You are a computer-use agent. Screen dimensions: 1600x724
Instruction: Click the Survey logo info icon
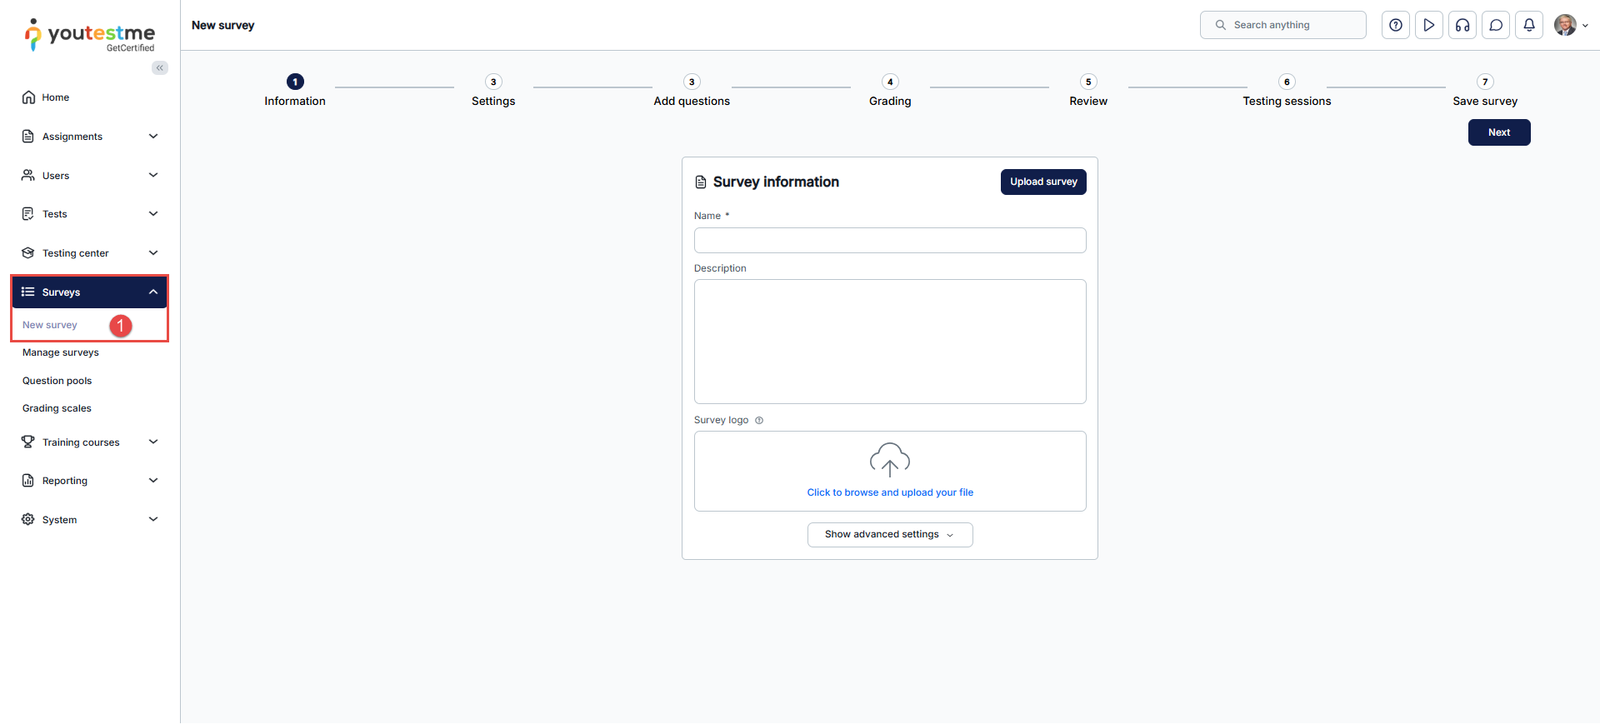click(759, 420)
